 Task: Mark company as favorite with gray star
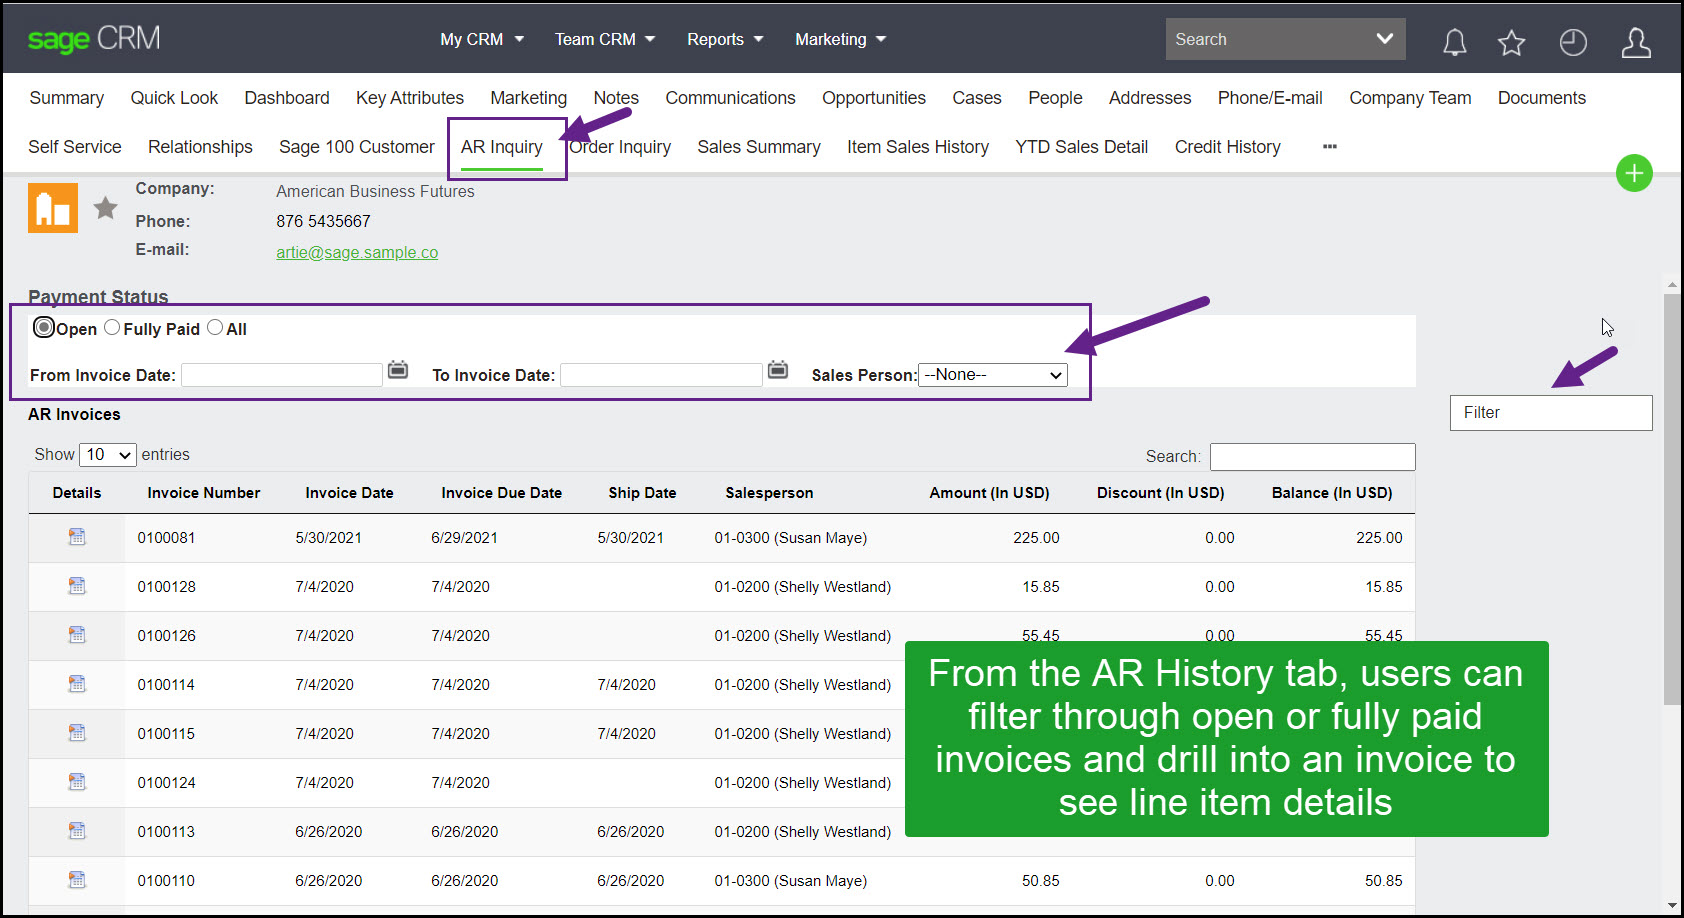coord(105,208)
